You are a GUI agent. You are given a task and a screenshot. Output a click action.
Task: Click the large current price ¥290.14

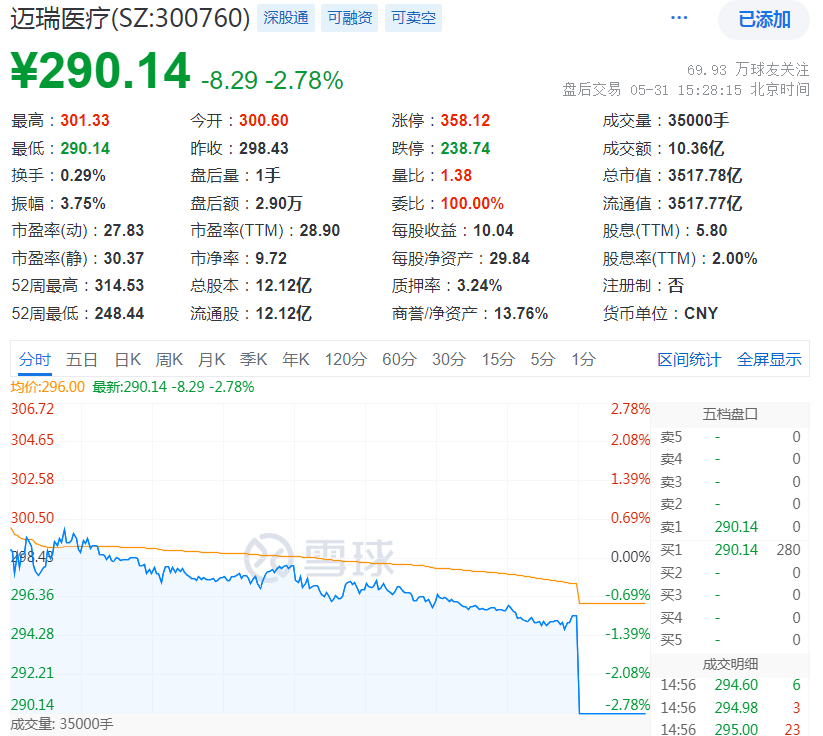(100, 71)
